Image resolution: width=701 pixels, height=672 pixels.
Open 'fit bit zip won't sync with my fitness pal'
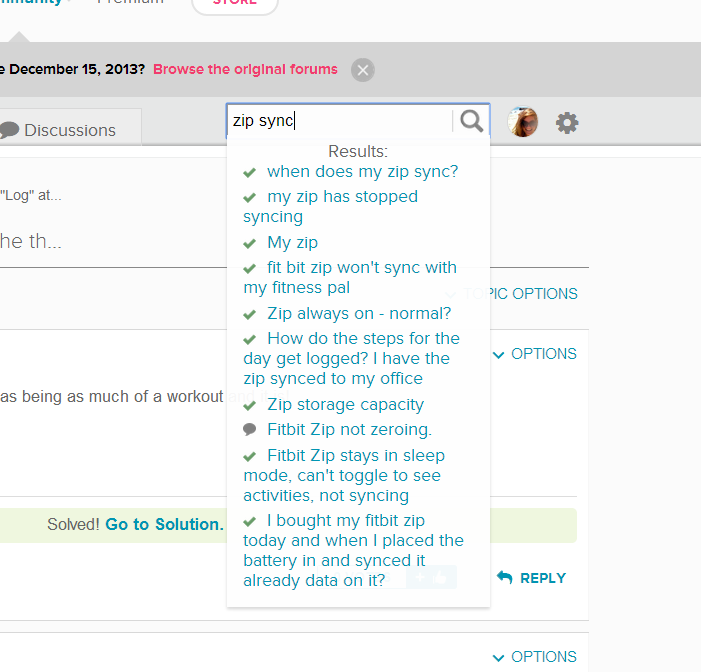pos(350,277)
